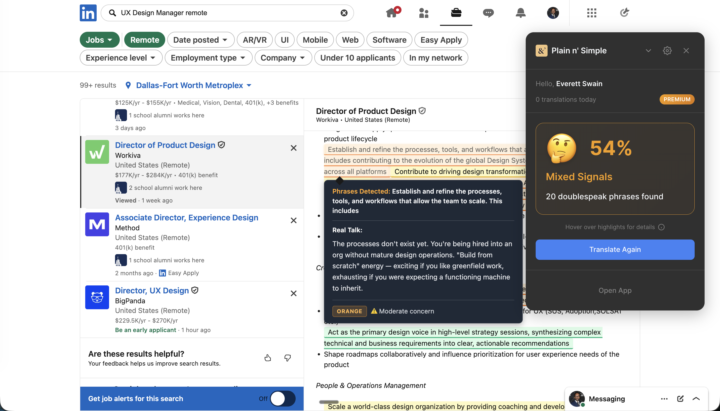Click thumbs up for search results
This screenshot has height=411, width=720.
268,358
